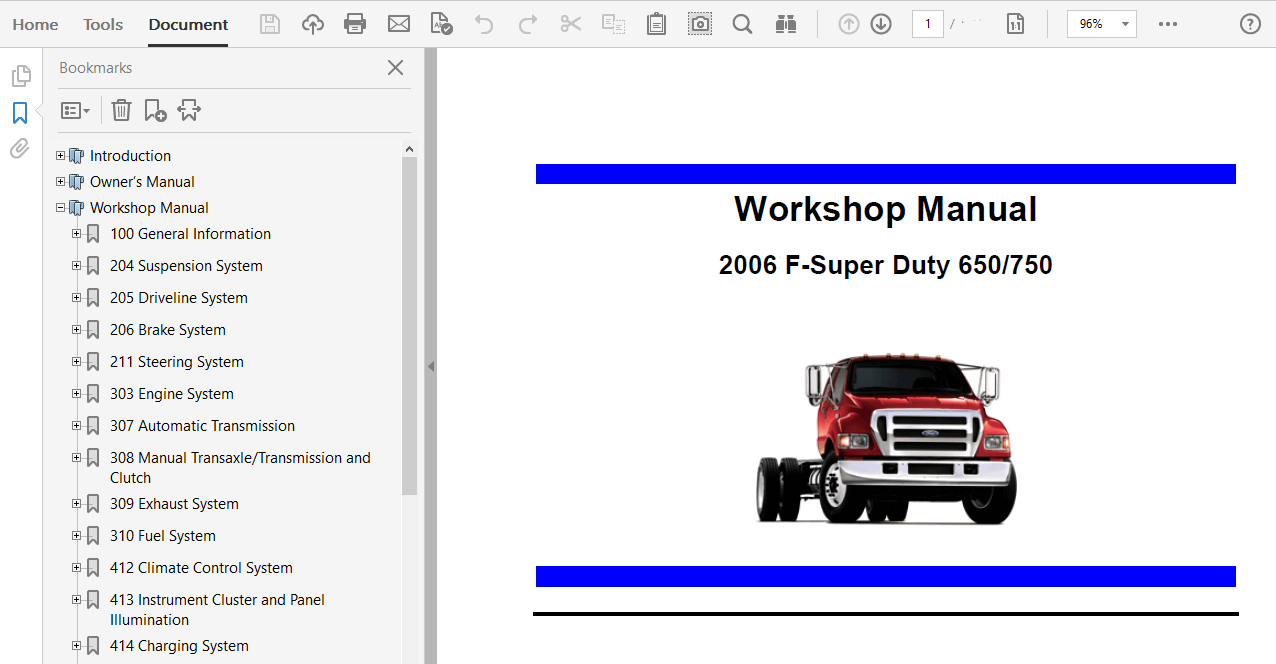Navigate to next page with down arrow
This screenshot has width=1276, height=664.
(x=880, y=23)
